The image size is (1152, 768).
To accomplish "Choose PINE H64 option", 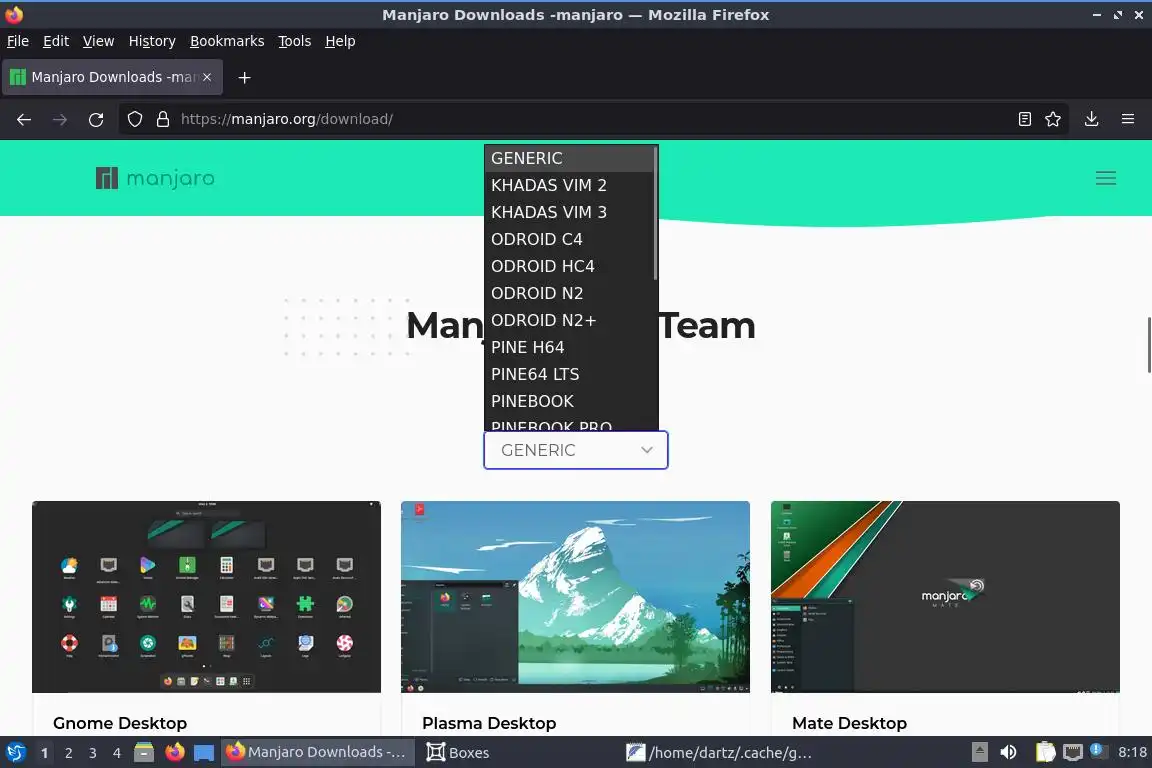I will [x=569, y=347].
